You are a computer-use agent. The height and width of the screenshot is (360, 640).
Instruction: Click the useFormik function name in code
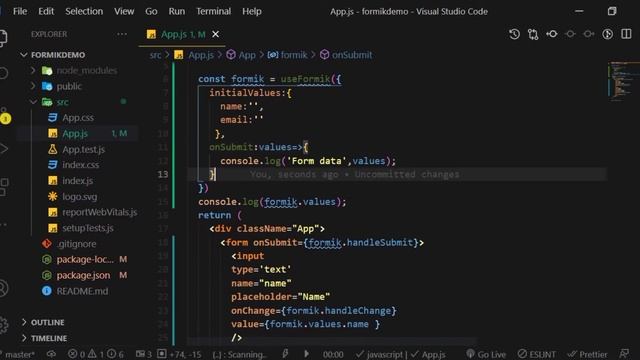point(305,79)
